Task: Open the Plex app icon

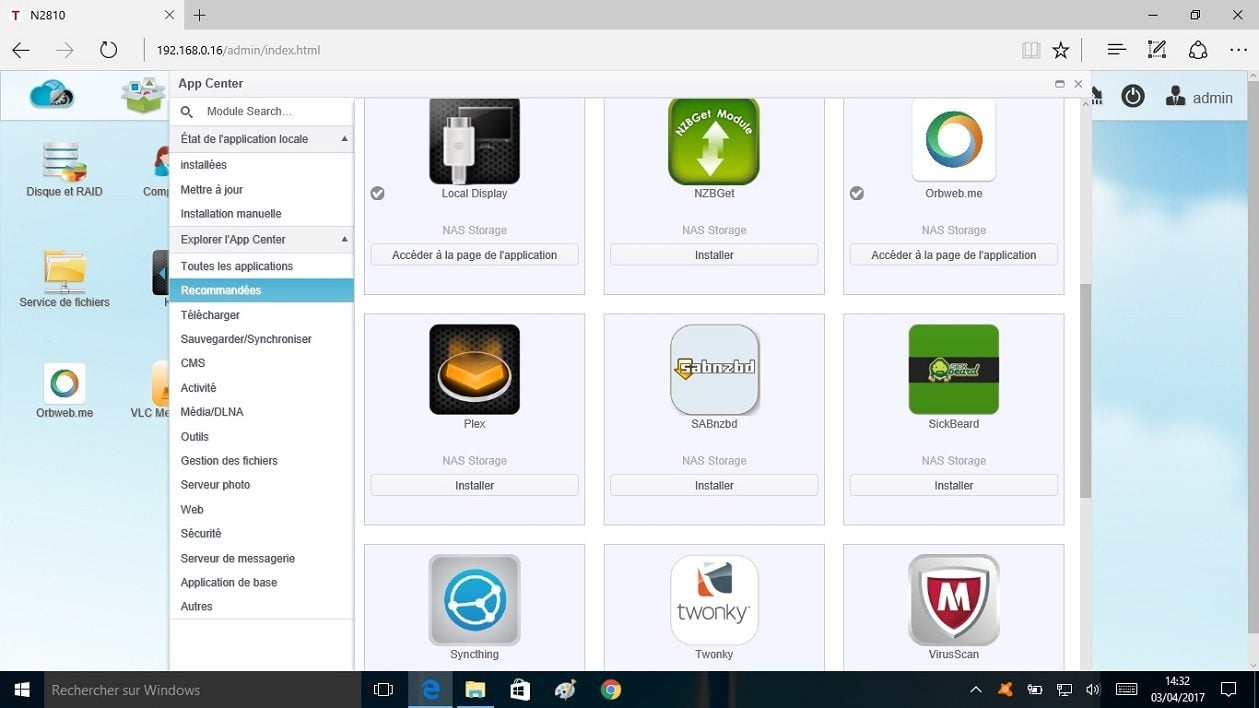Action: (474, 369)
